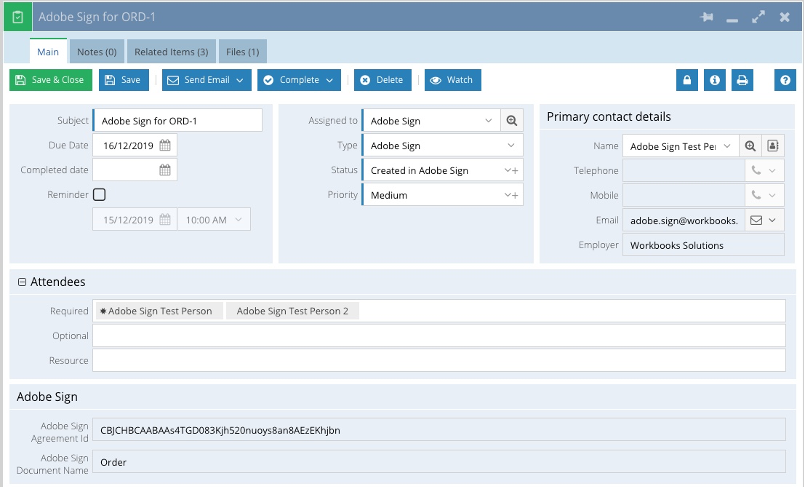Open the Completed date calendar picker
The height and width of the screenshot is (487, 804).
pyautogui.click(x=165, y=170)
